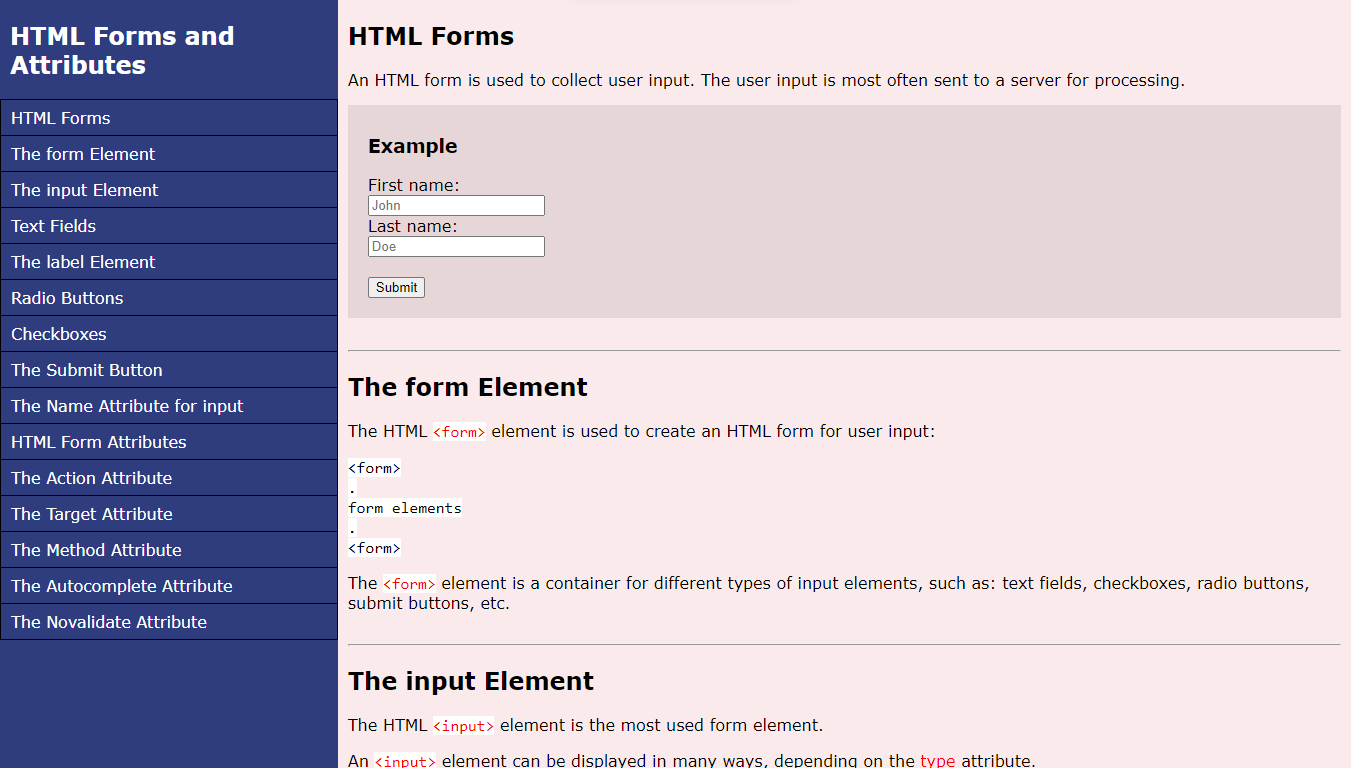Open The Novalidate Attribute link

pos(169,622)
